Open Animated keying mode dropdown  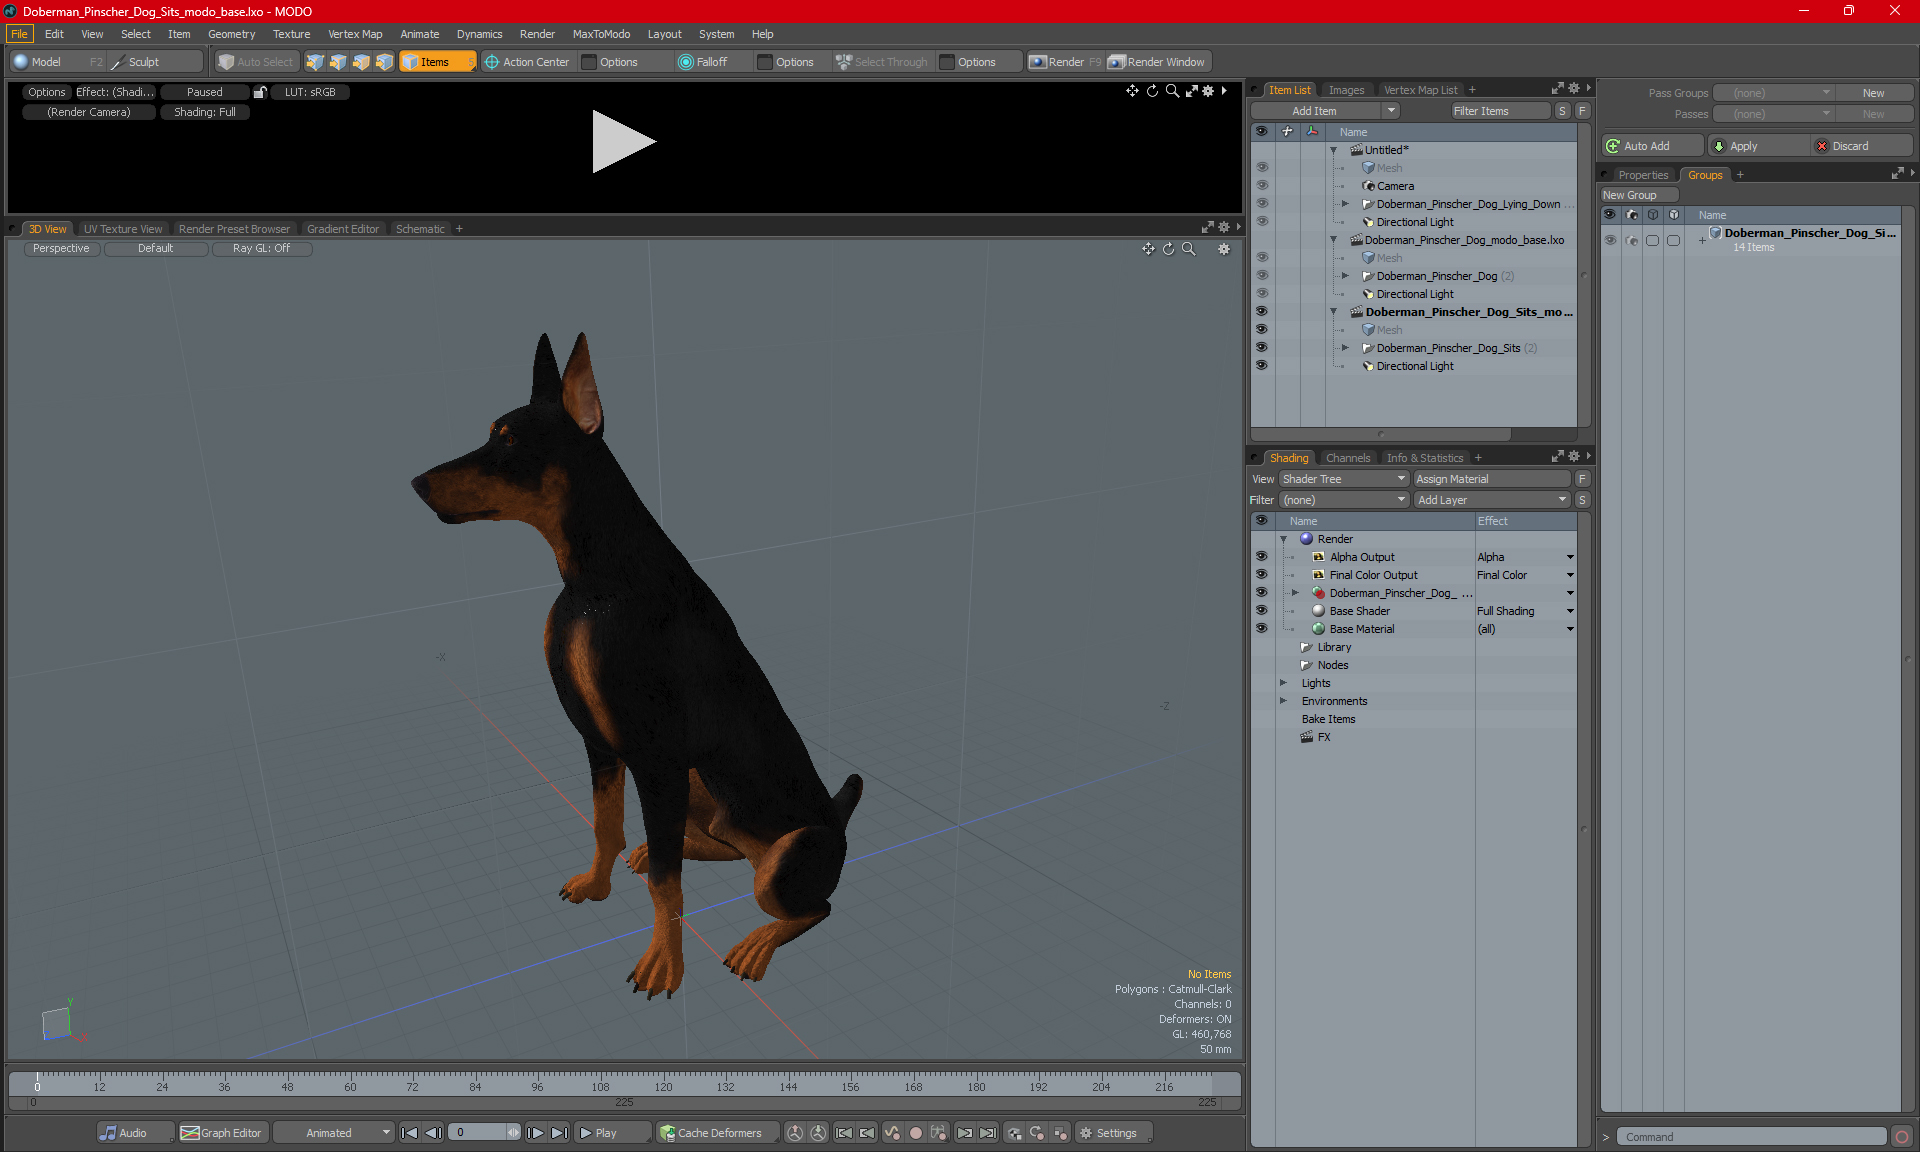click(335, 1133)
